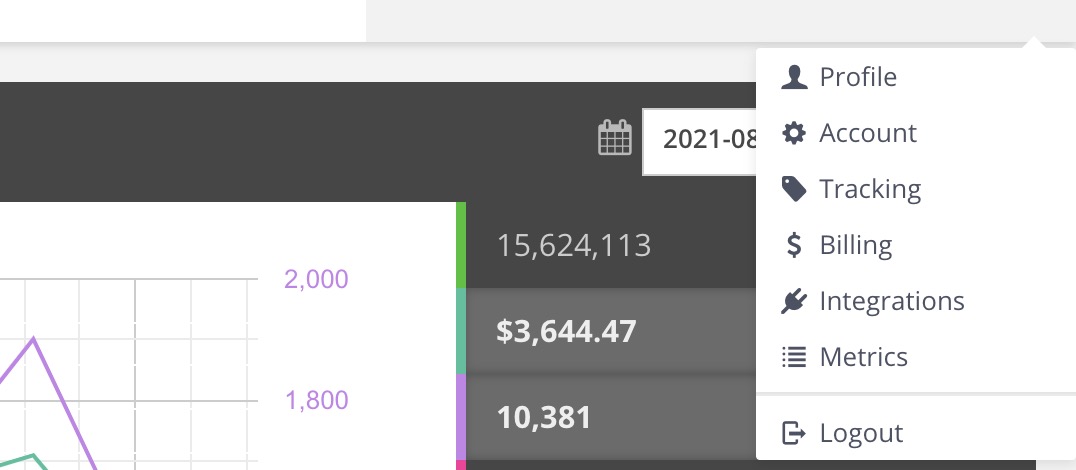Click the Metrics list icon
This screenshot has width=1076, height=470.
click(x=794, y=357)
